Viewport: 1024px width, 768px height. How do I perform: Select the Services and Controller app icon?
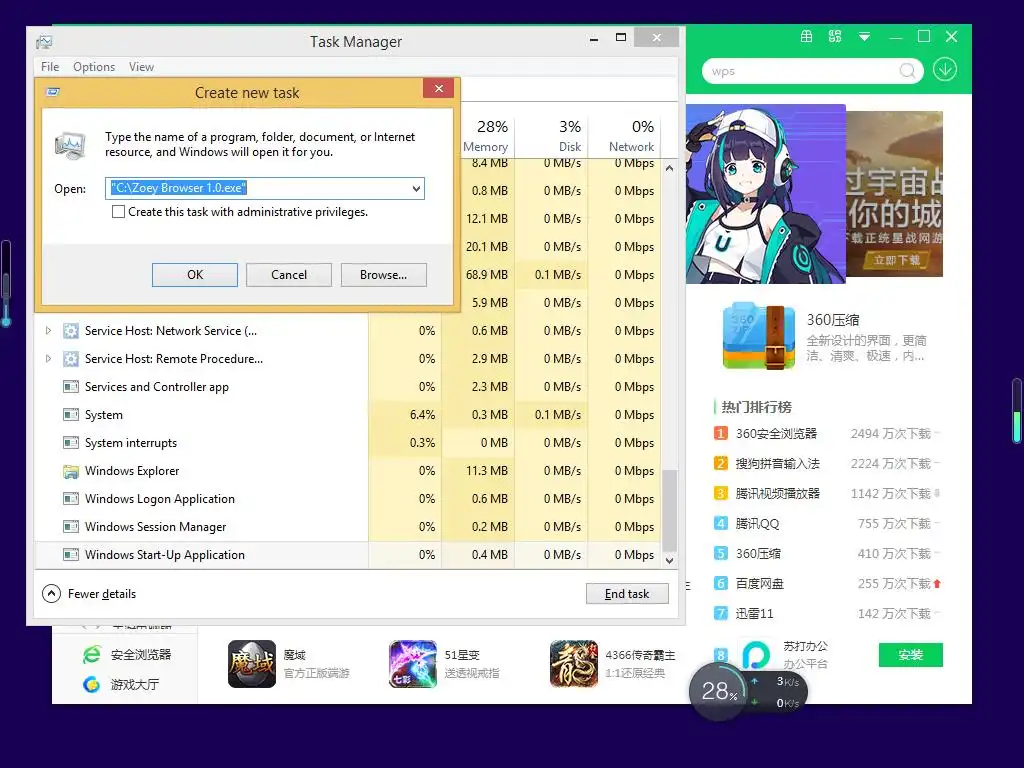coord(71,387)
